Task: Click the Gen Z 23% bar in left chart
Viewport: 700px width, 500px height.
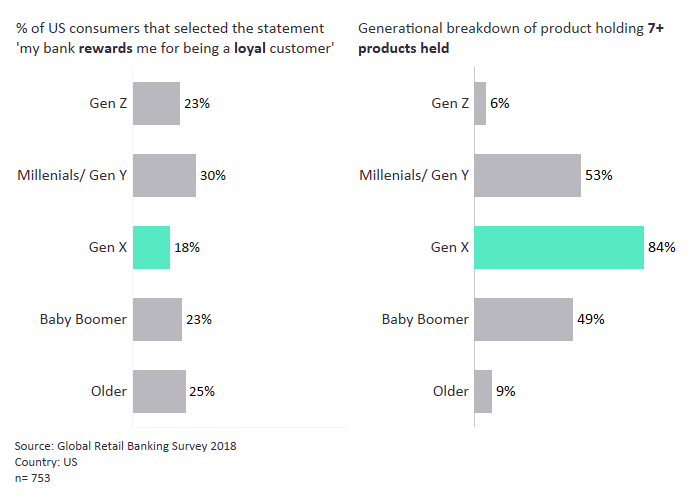Action: click(x=156, y=103)
